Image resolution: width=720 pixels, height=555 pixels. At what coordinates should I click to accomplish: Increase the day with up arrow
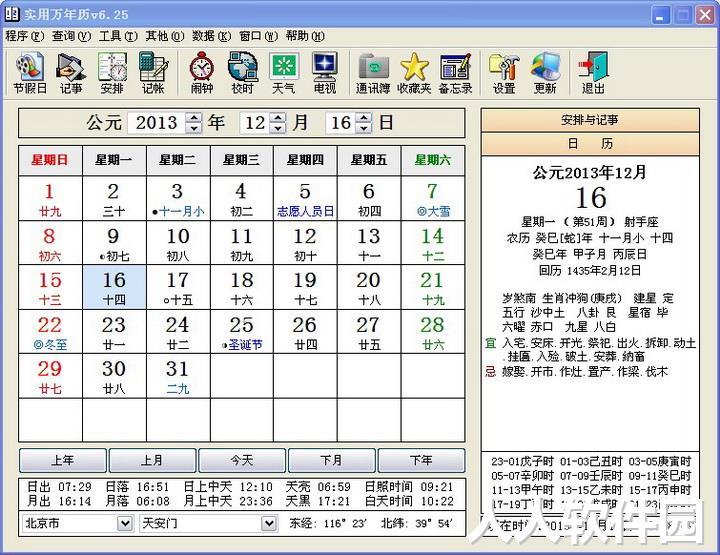364,118
